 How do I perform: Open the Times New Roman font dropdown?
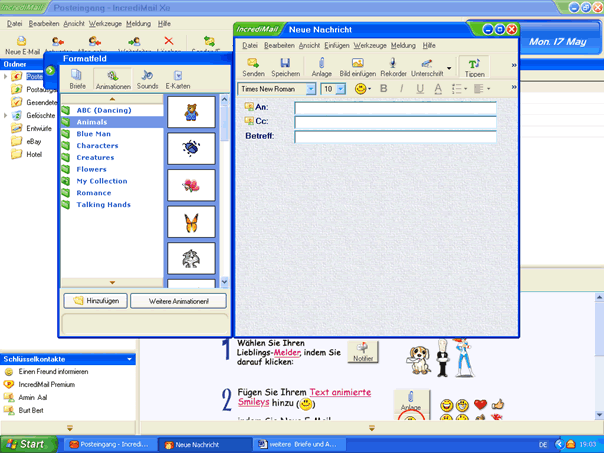(x=311, y=89)
